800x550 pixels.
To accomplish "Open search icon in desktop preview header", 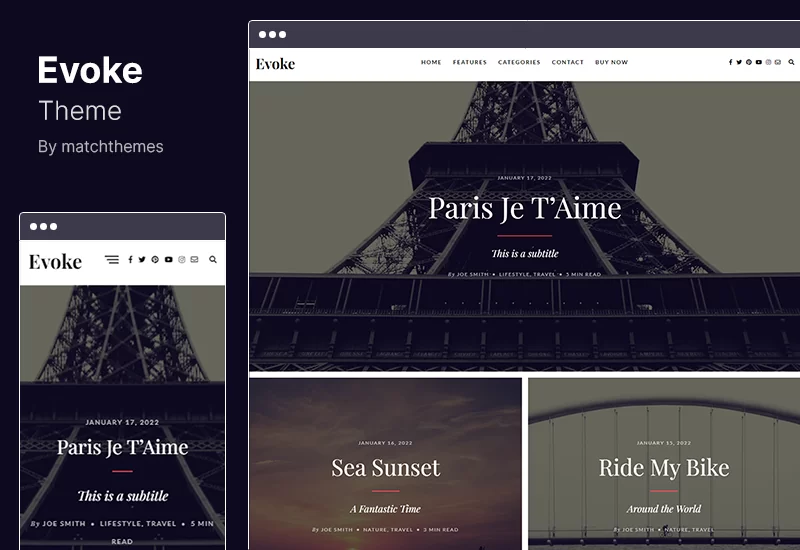I will point(791,62).
